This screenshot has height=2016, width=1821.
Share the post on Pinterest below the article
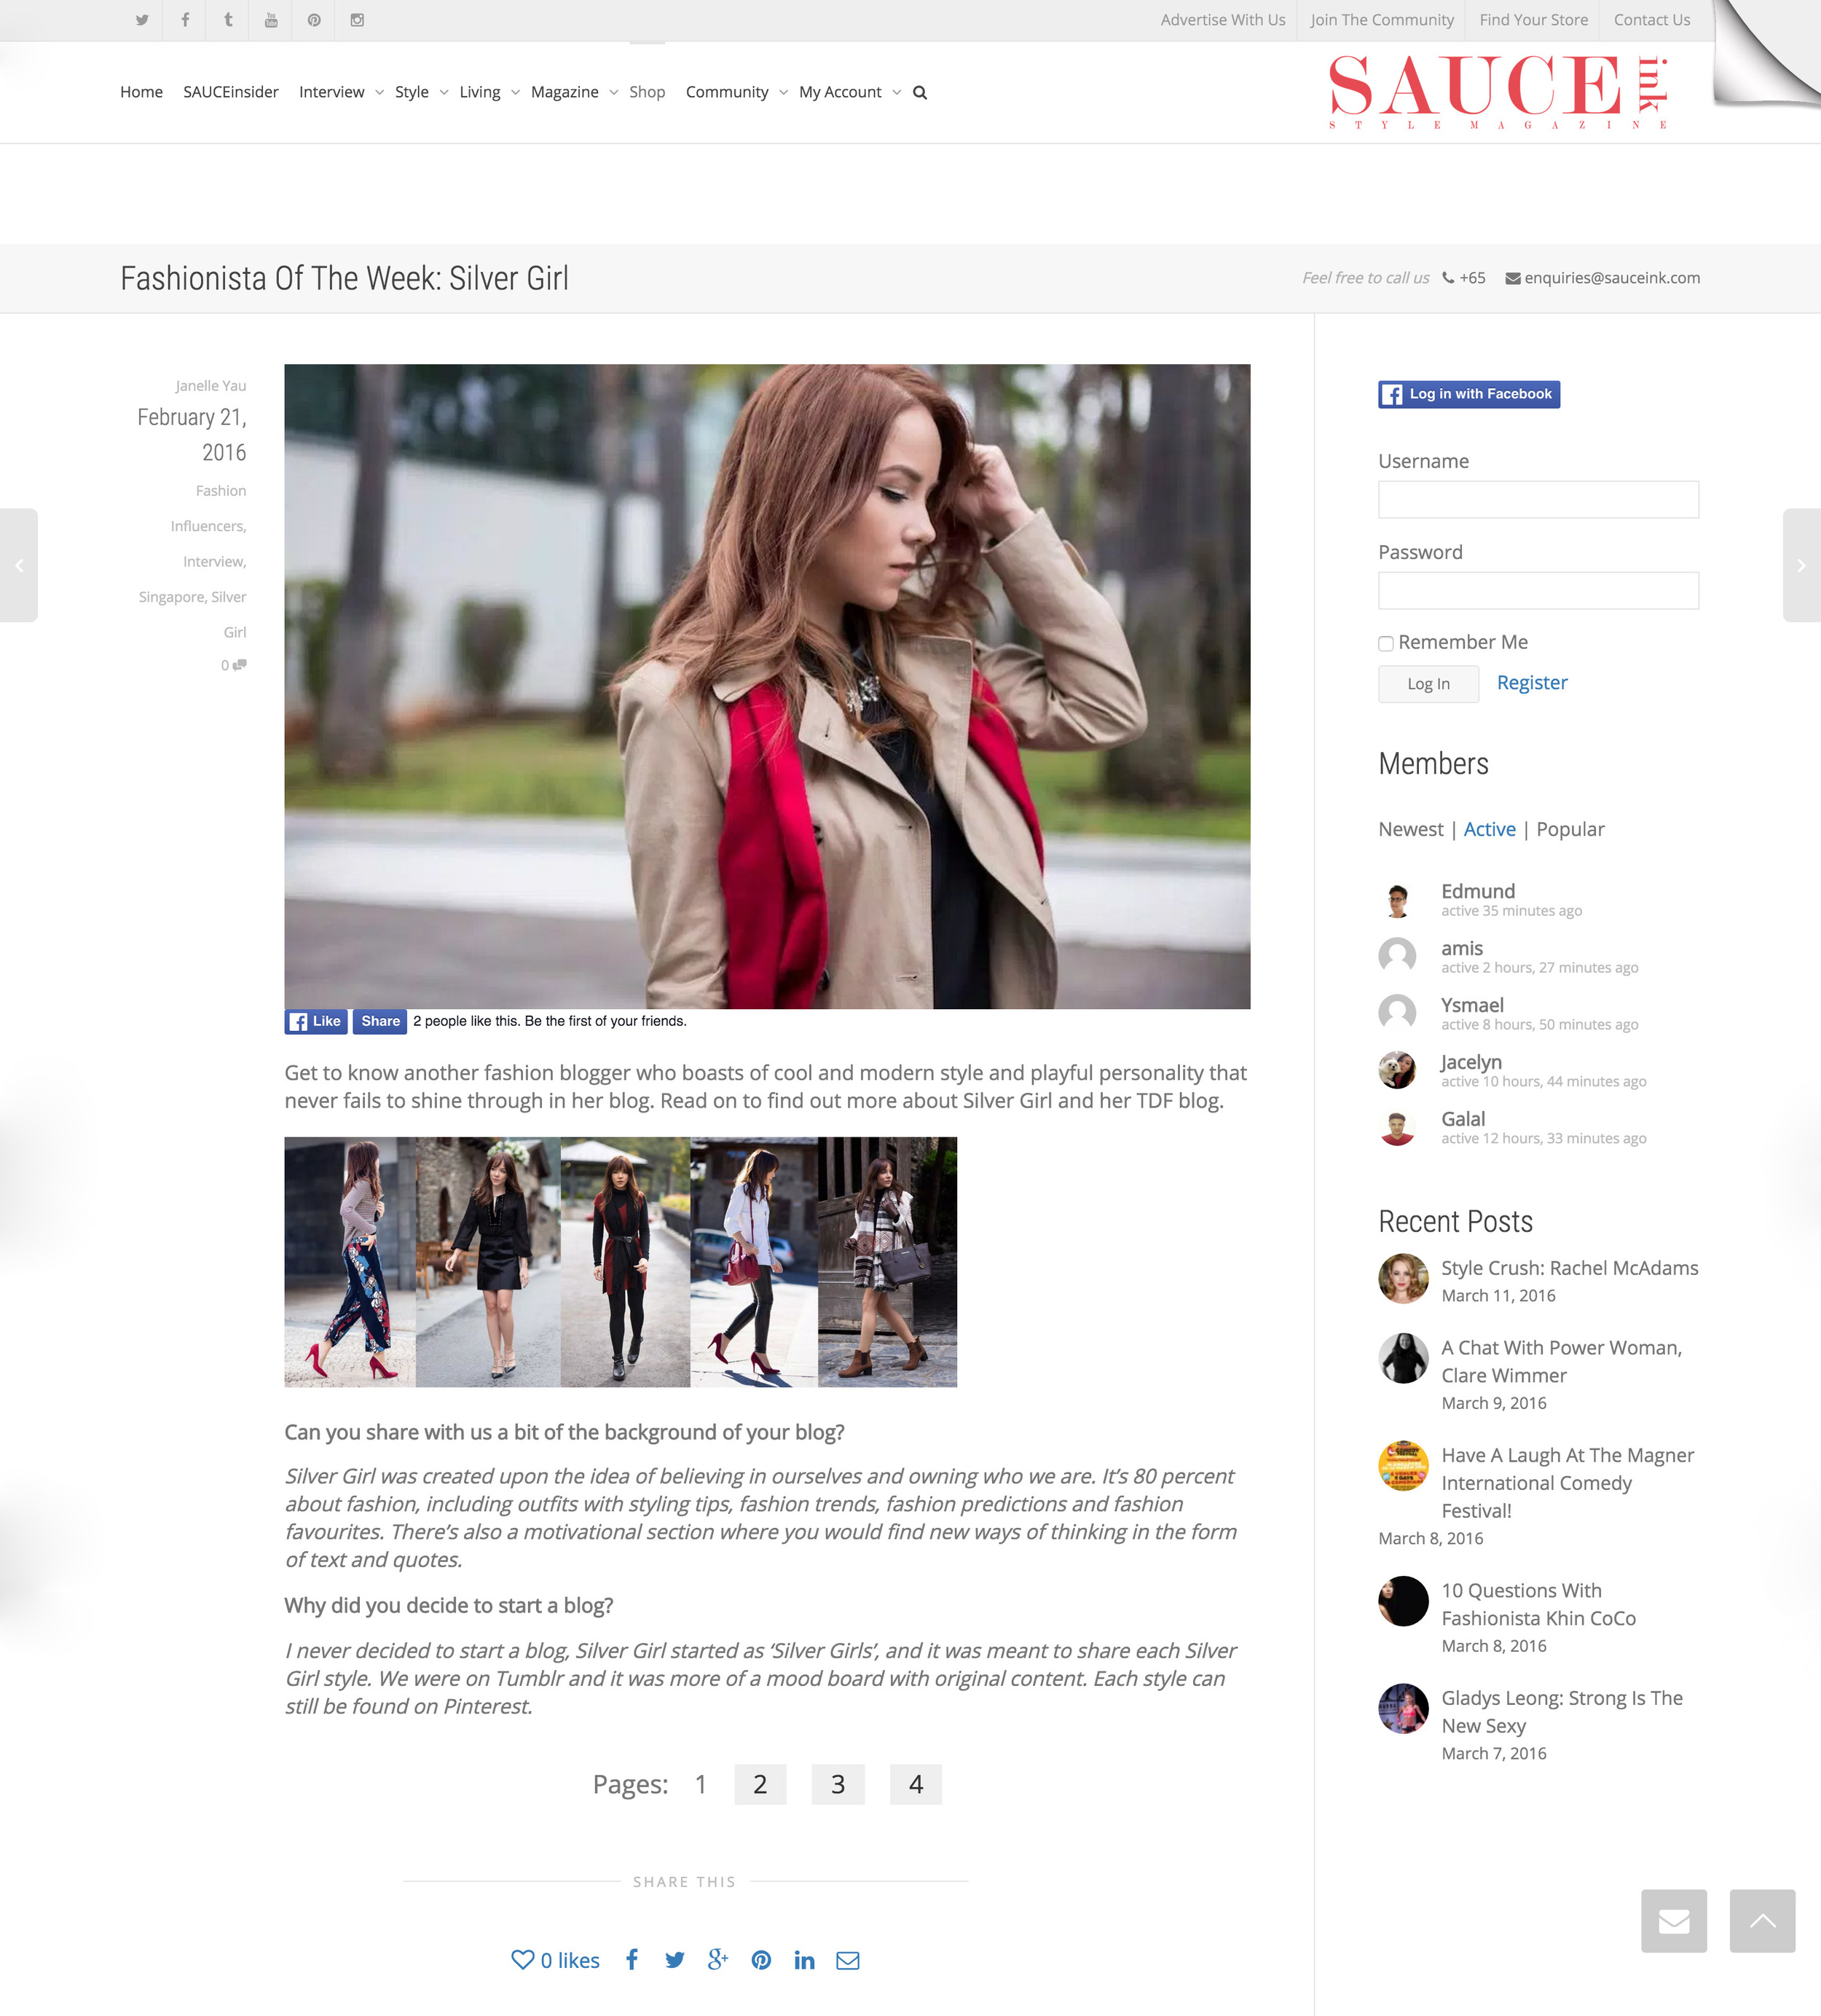[x=761, y=1960]
